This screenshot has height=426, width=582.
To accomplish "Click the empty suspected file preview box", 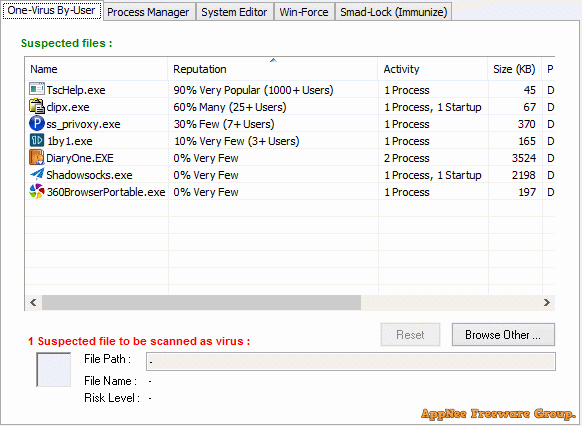I will click(53, 370).
